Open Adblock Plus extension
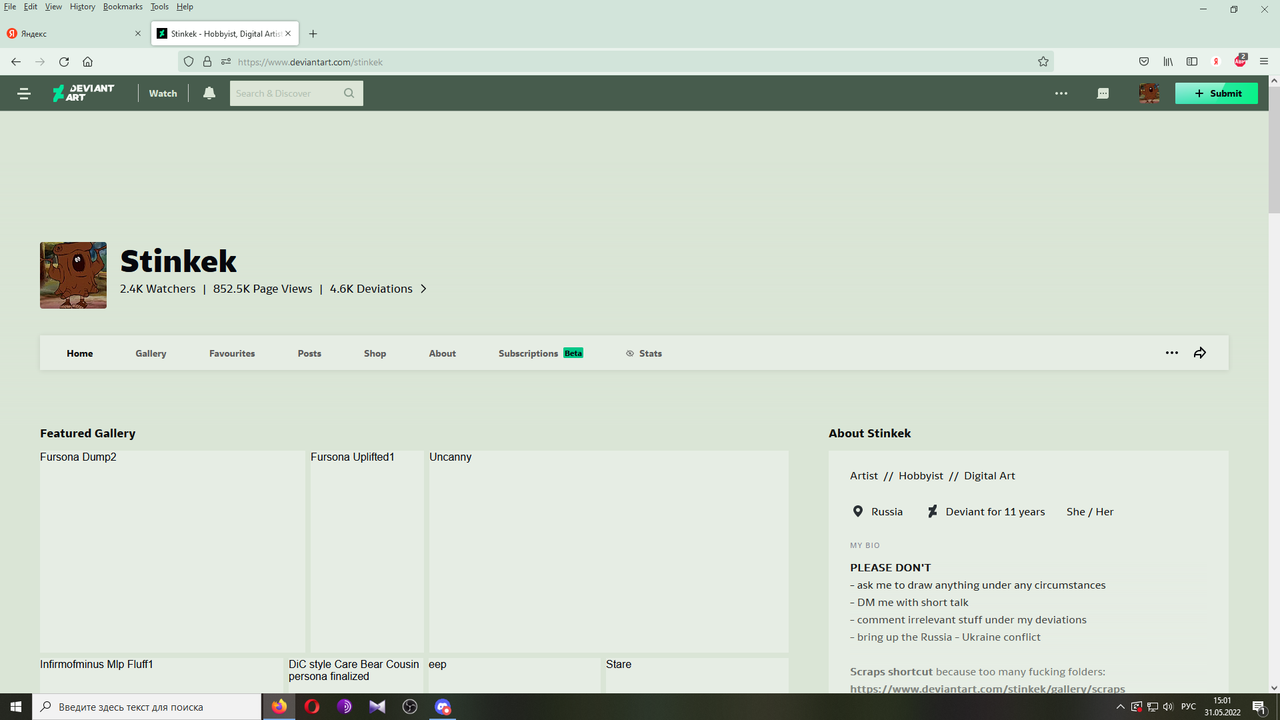Image resolution: width=1280 pixels, height=720 pixels. tap(1240, 60)
